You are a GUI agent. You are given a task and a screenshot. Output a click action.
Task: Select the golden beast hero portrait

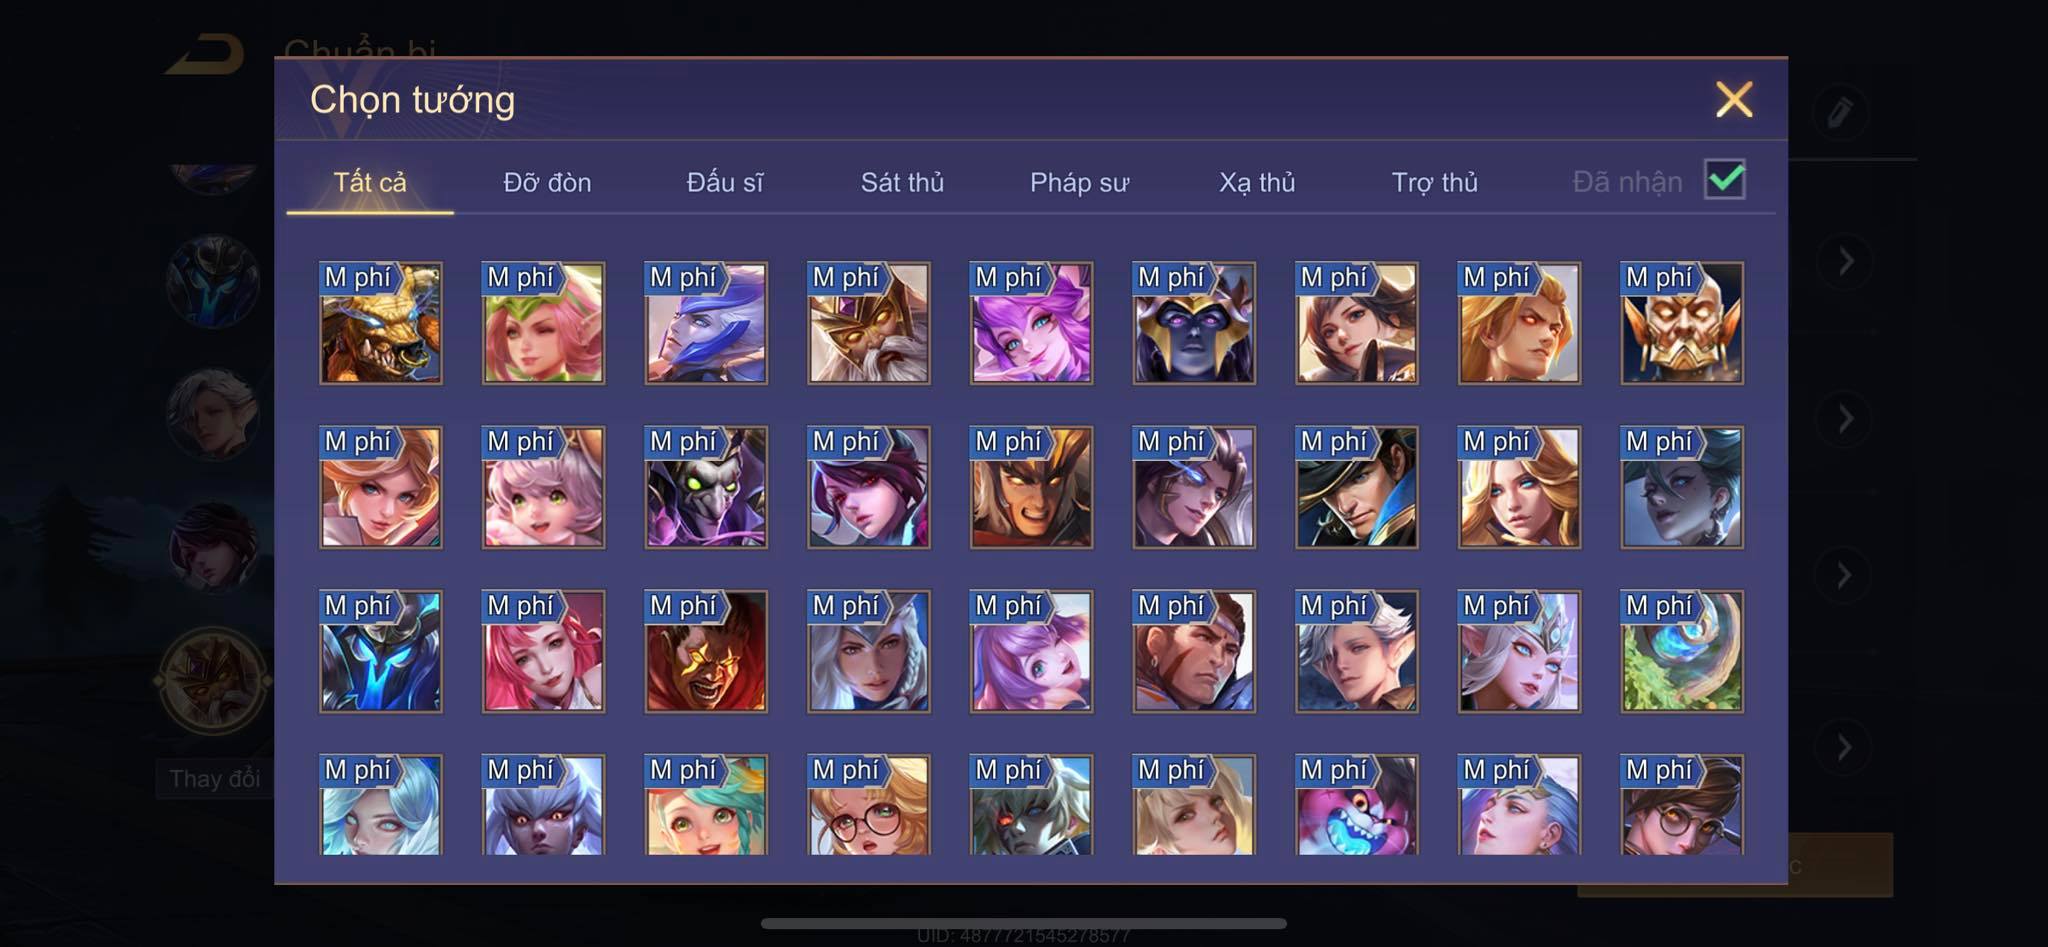(380, 323)
